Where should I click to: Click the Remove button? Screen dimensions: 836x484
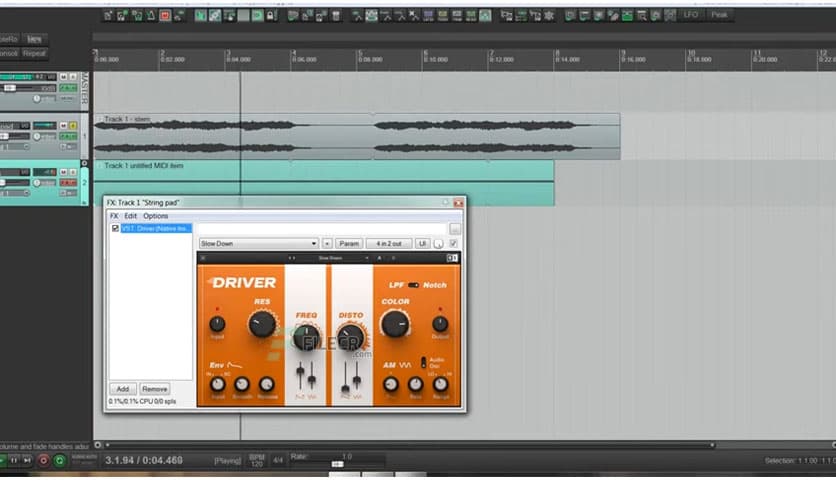tap(155, 389)
